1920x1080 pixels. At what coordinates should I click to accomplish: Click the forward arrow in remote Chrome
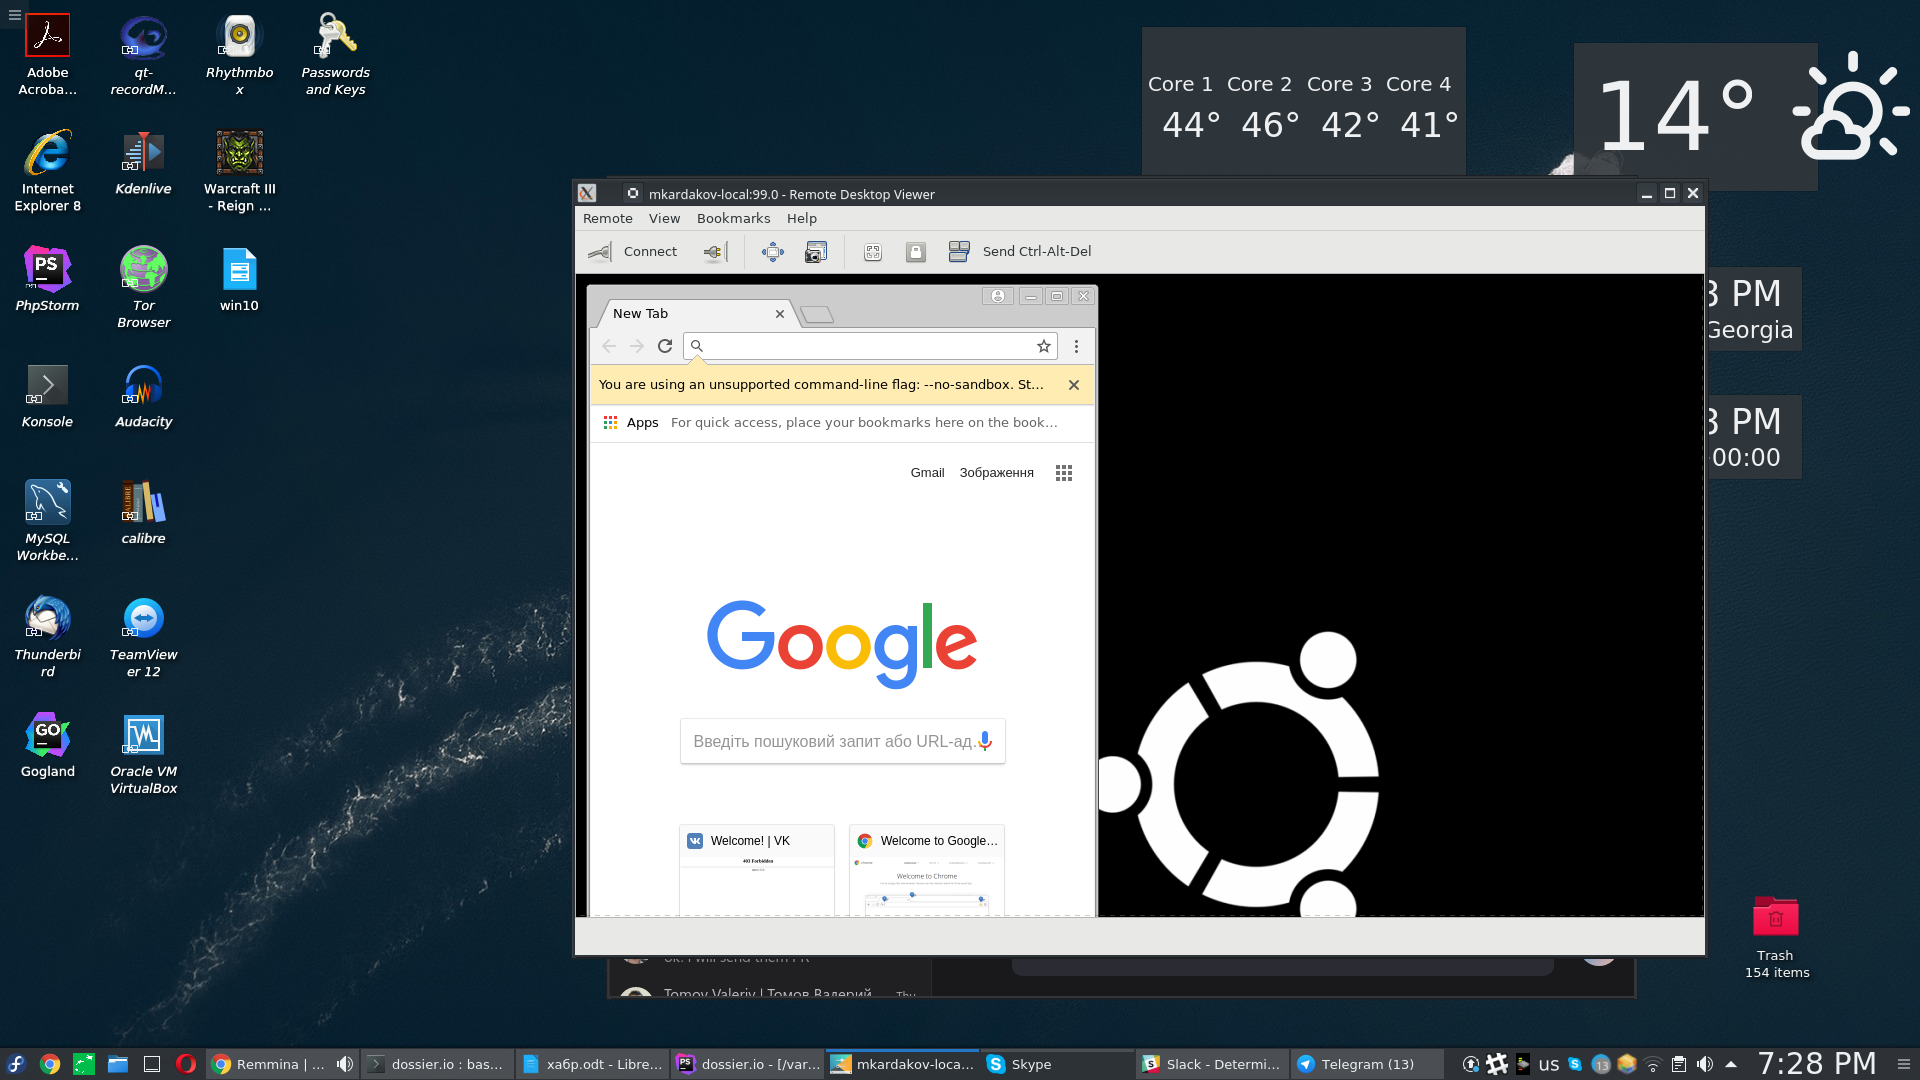click(637, 346)
